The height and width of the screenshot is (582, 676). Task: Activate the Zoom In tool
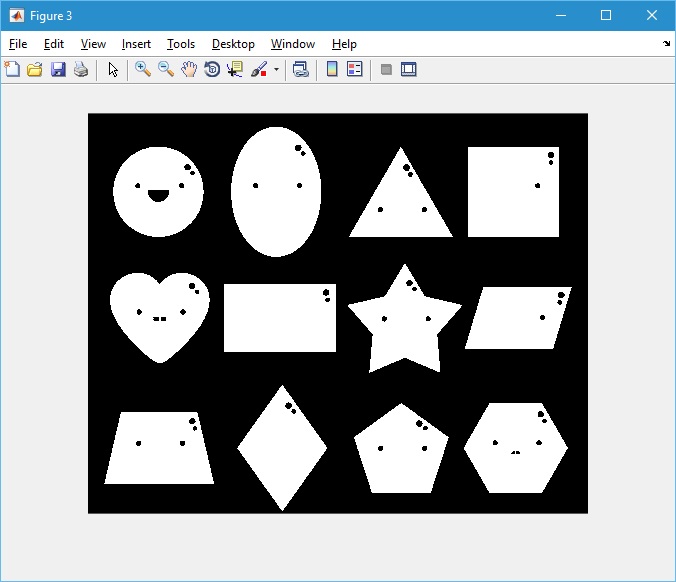(143, 69)
